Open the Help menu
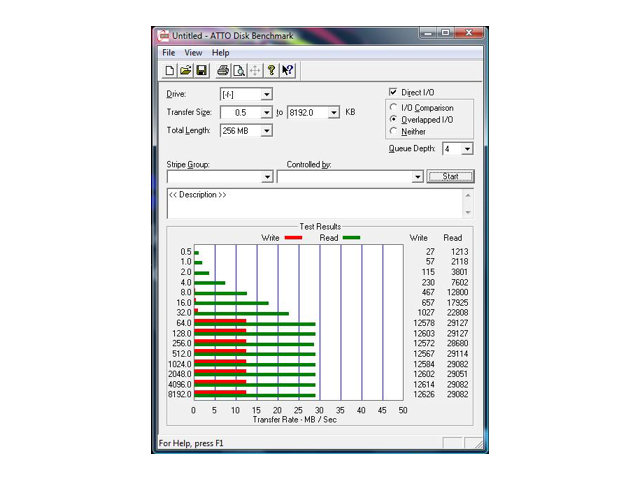 tap(220, 53)
